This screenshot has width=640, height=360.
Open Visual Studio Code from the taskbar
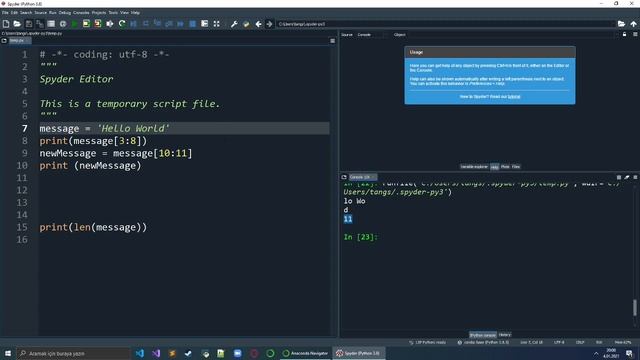140,353
